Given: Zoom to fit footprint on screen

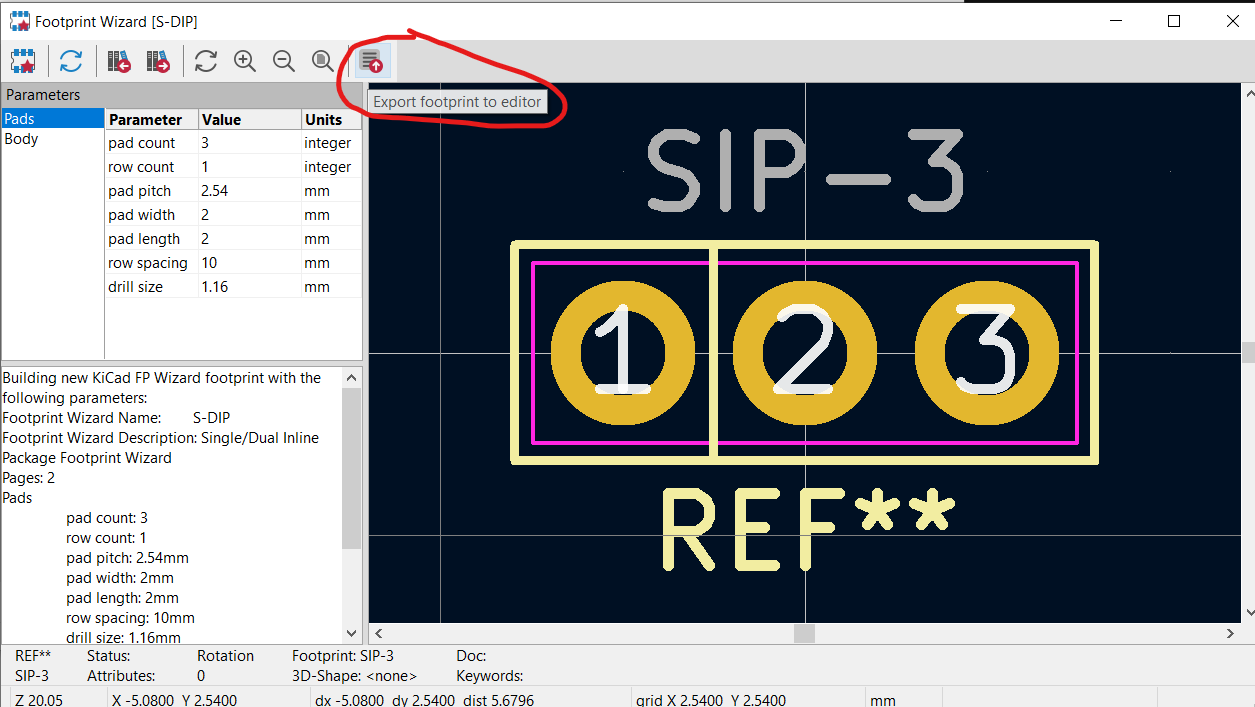Looking at the screenshot, I should click(x=322, y=61).
